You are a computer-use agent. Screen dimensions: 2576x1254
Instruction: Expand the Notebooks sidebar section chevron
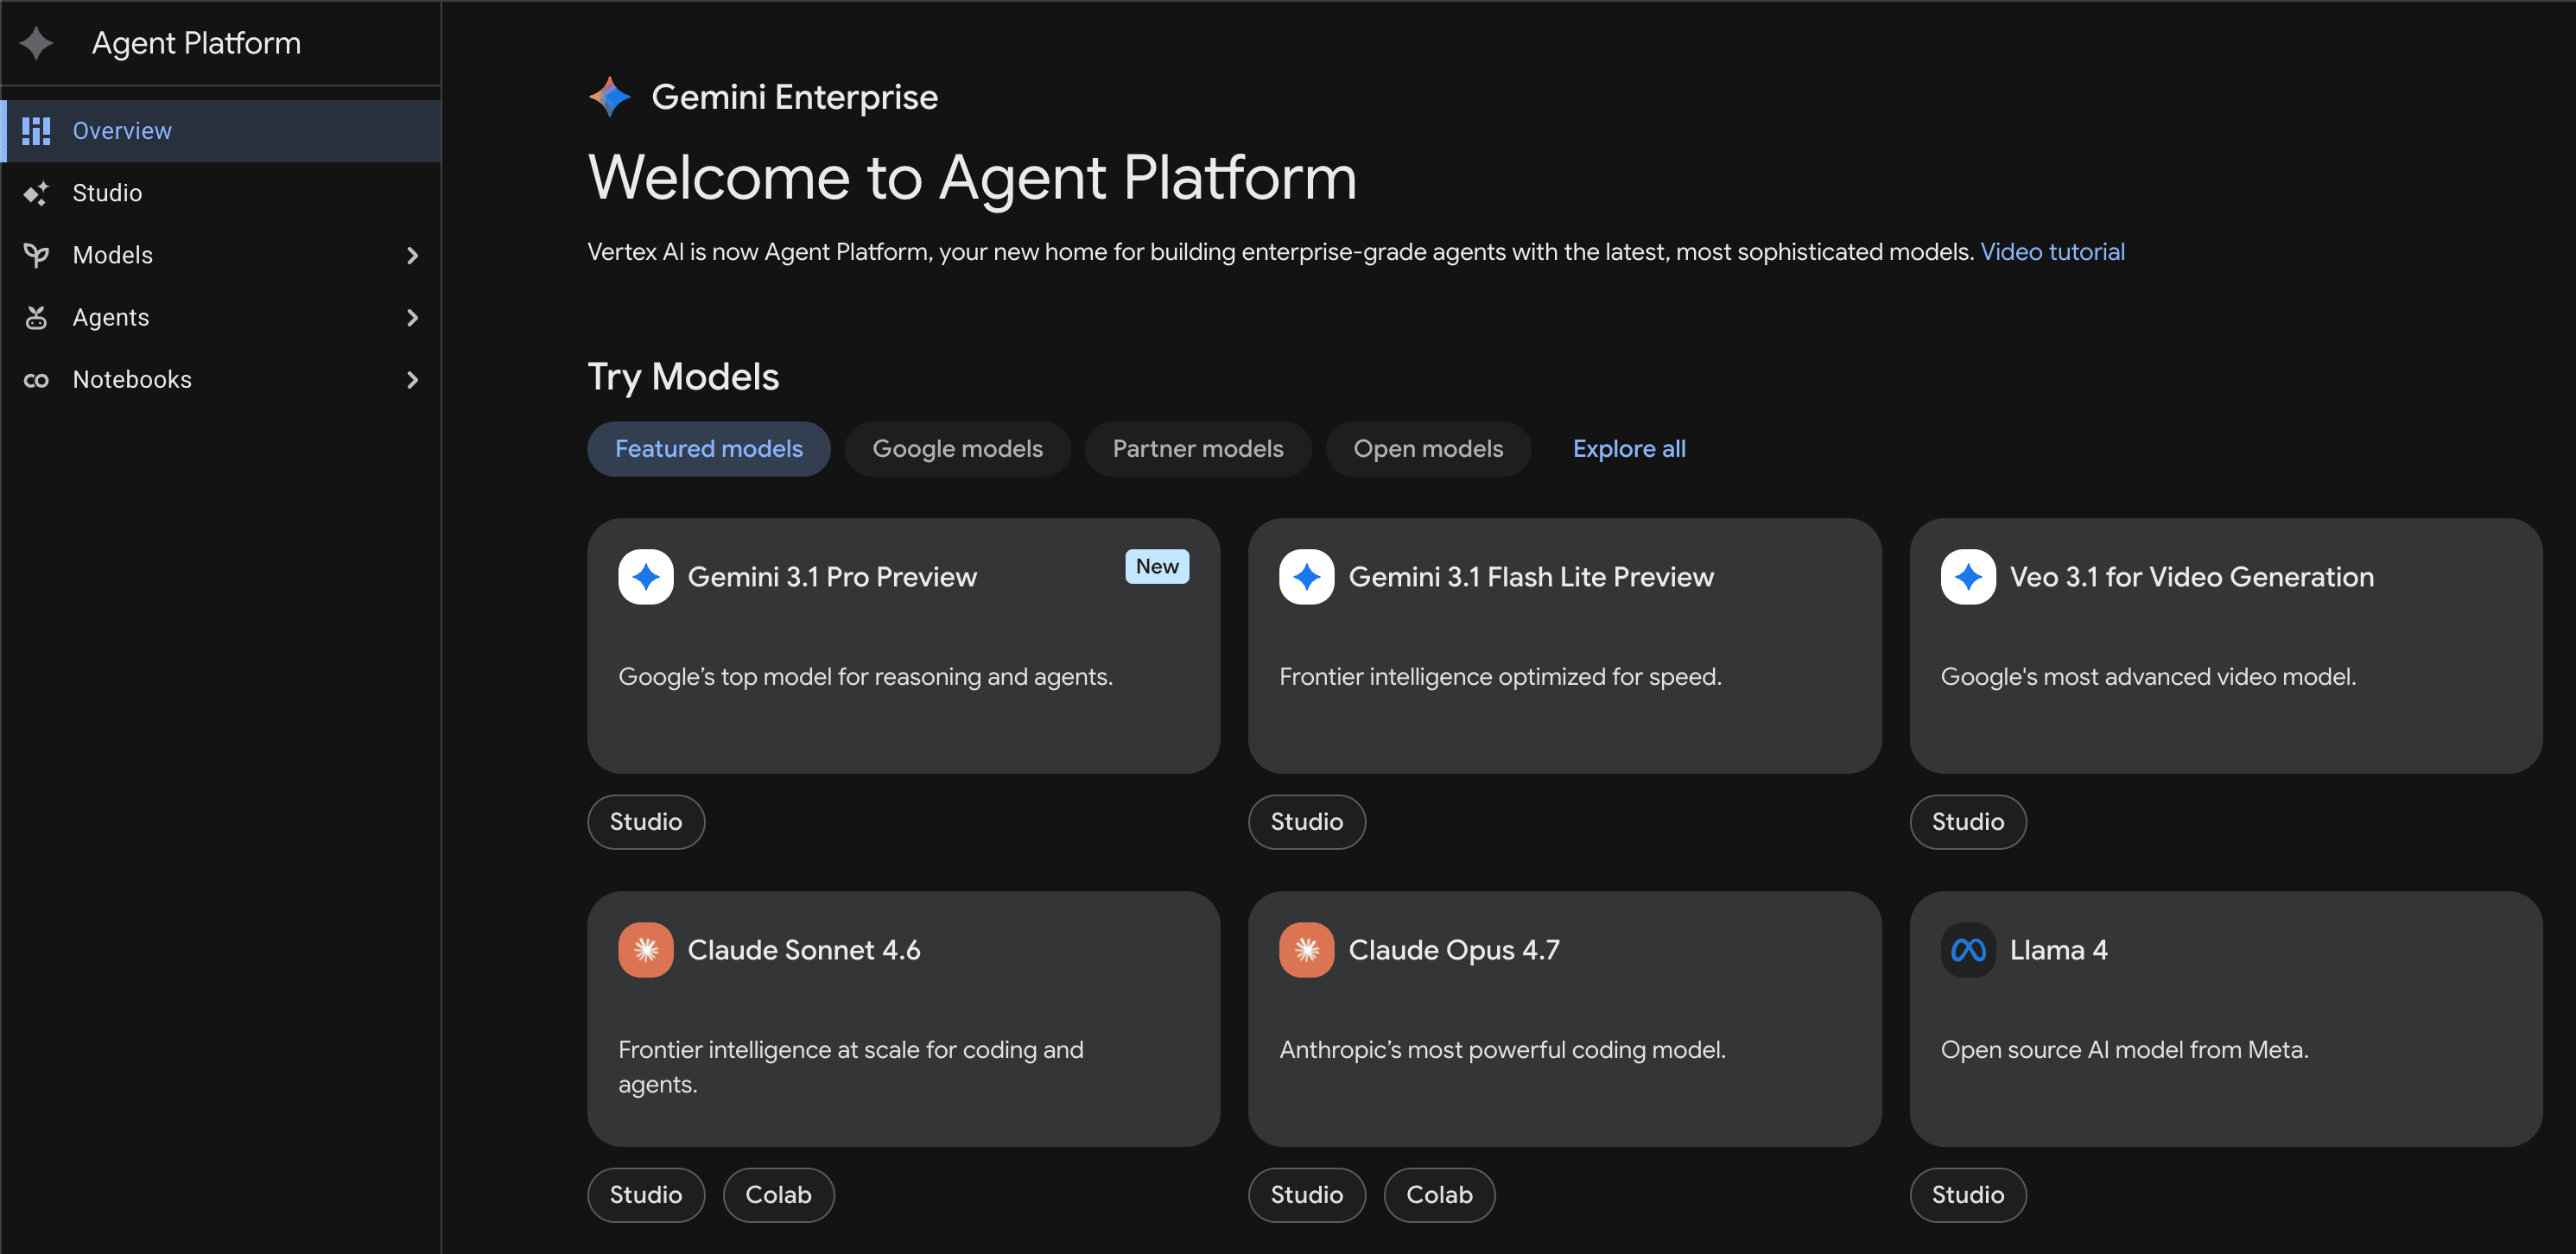[x=412, y=380]
